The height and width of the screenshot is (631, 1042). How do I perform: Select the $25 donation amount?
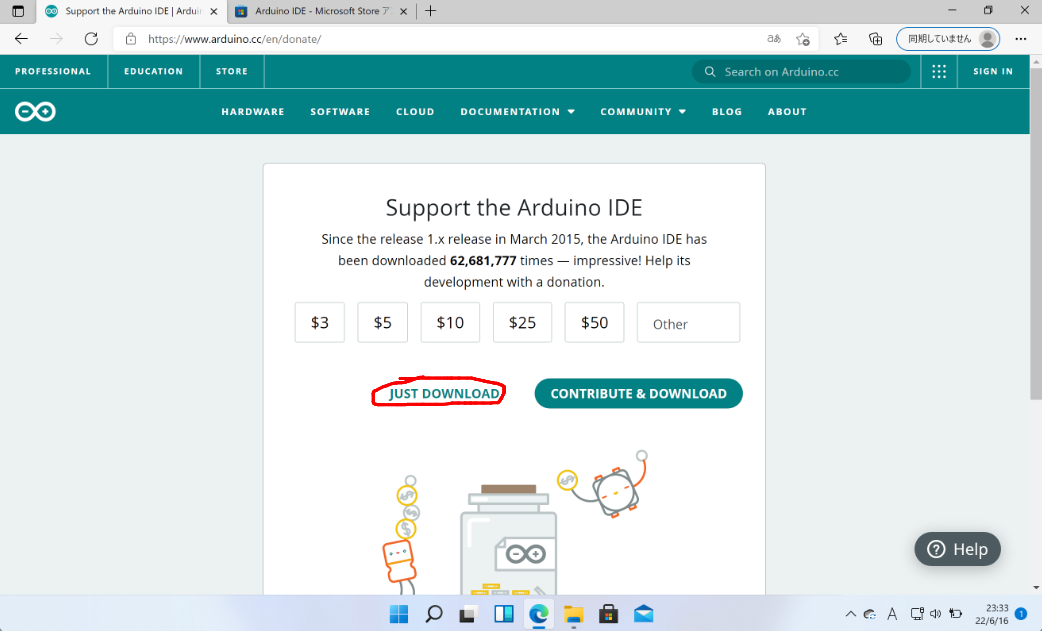pos(522,322)
